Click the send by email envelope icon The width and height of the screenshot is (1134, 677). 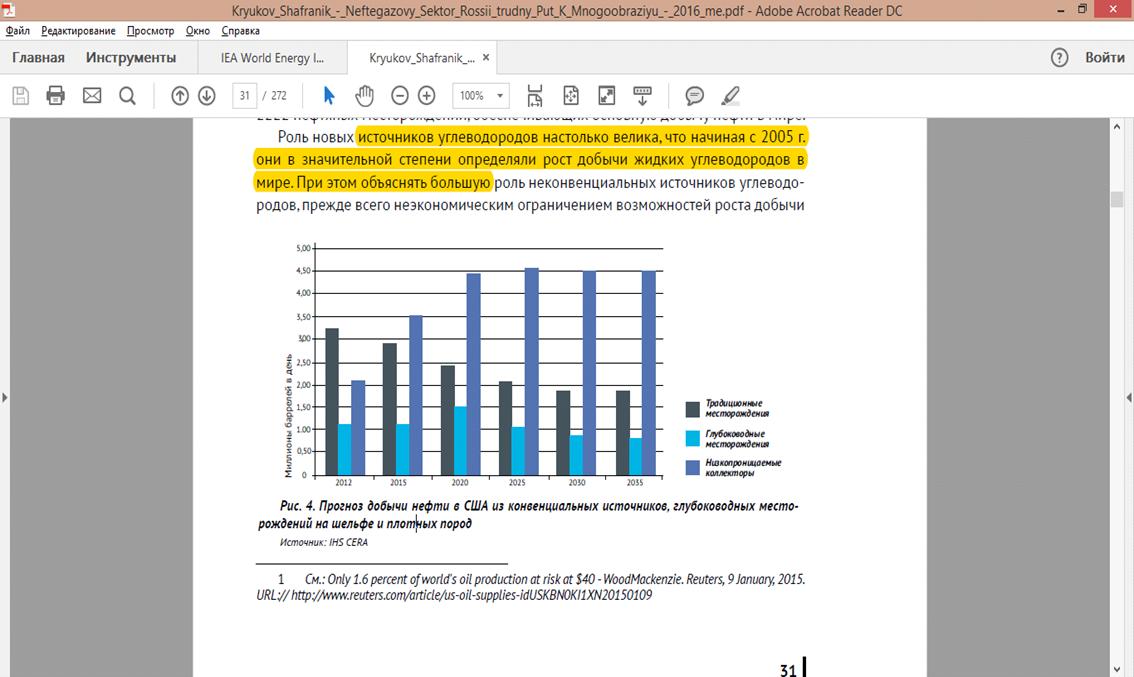(92, 96)
